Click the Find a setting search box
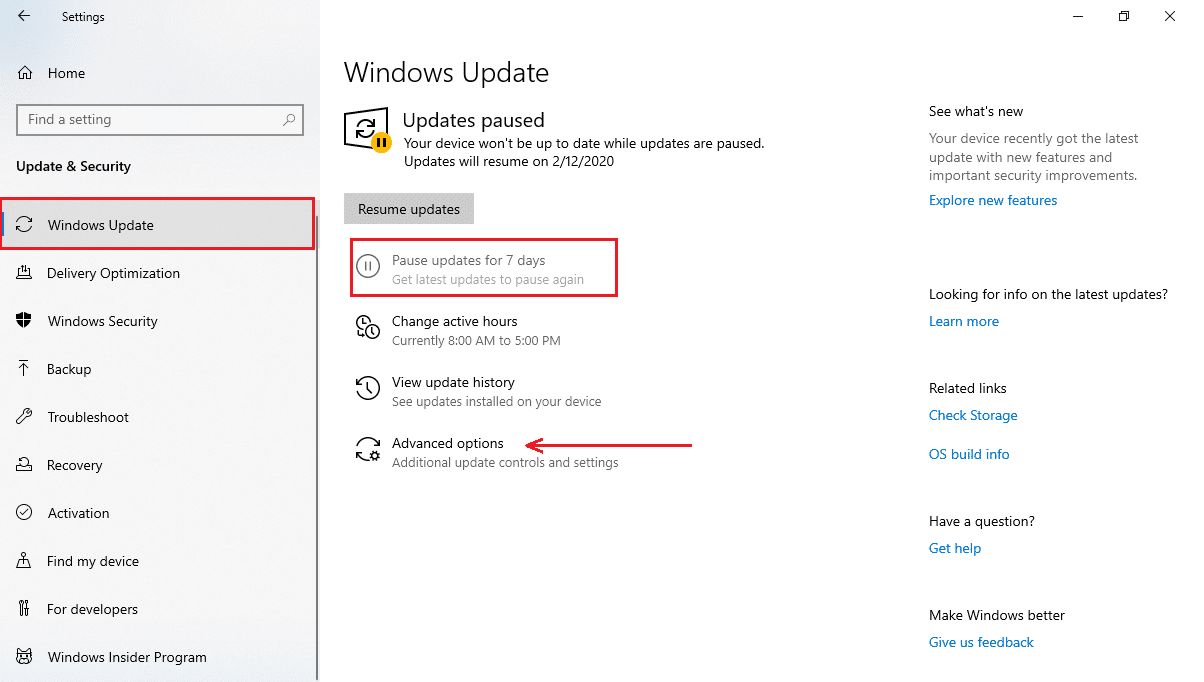 click(x=160, y=119)
